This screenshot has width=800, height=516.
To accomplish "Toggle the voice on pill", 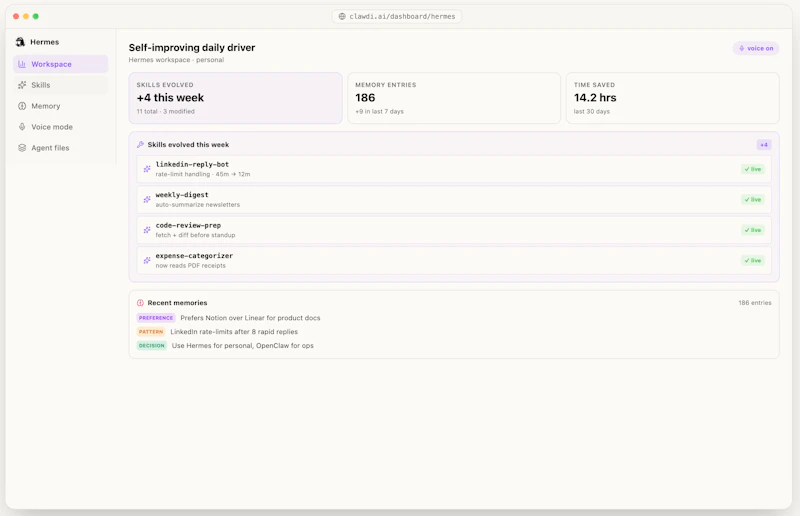I will (x=756, y=48).
